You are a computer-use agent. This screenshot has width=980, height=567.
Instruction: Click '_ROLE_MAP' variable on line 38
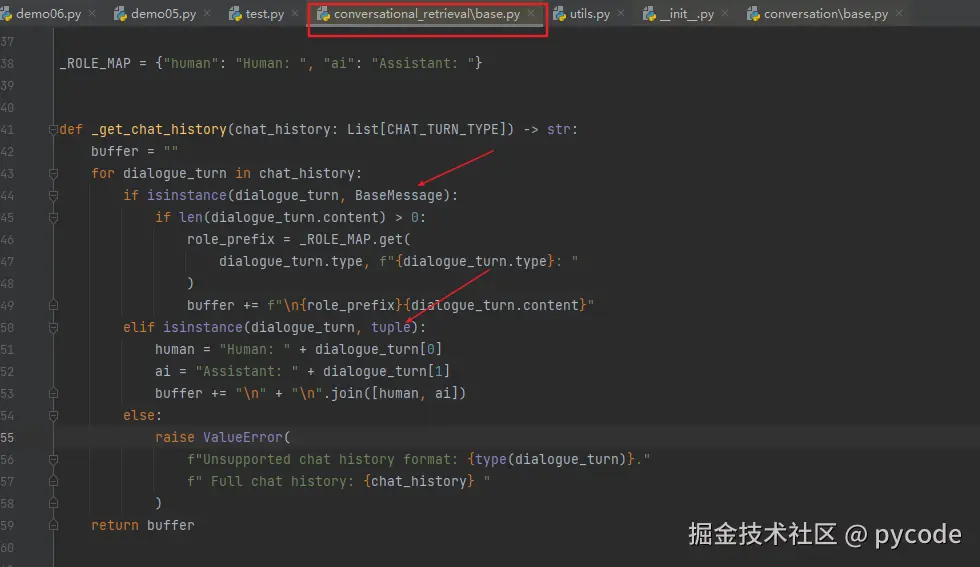coord(95,63)
